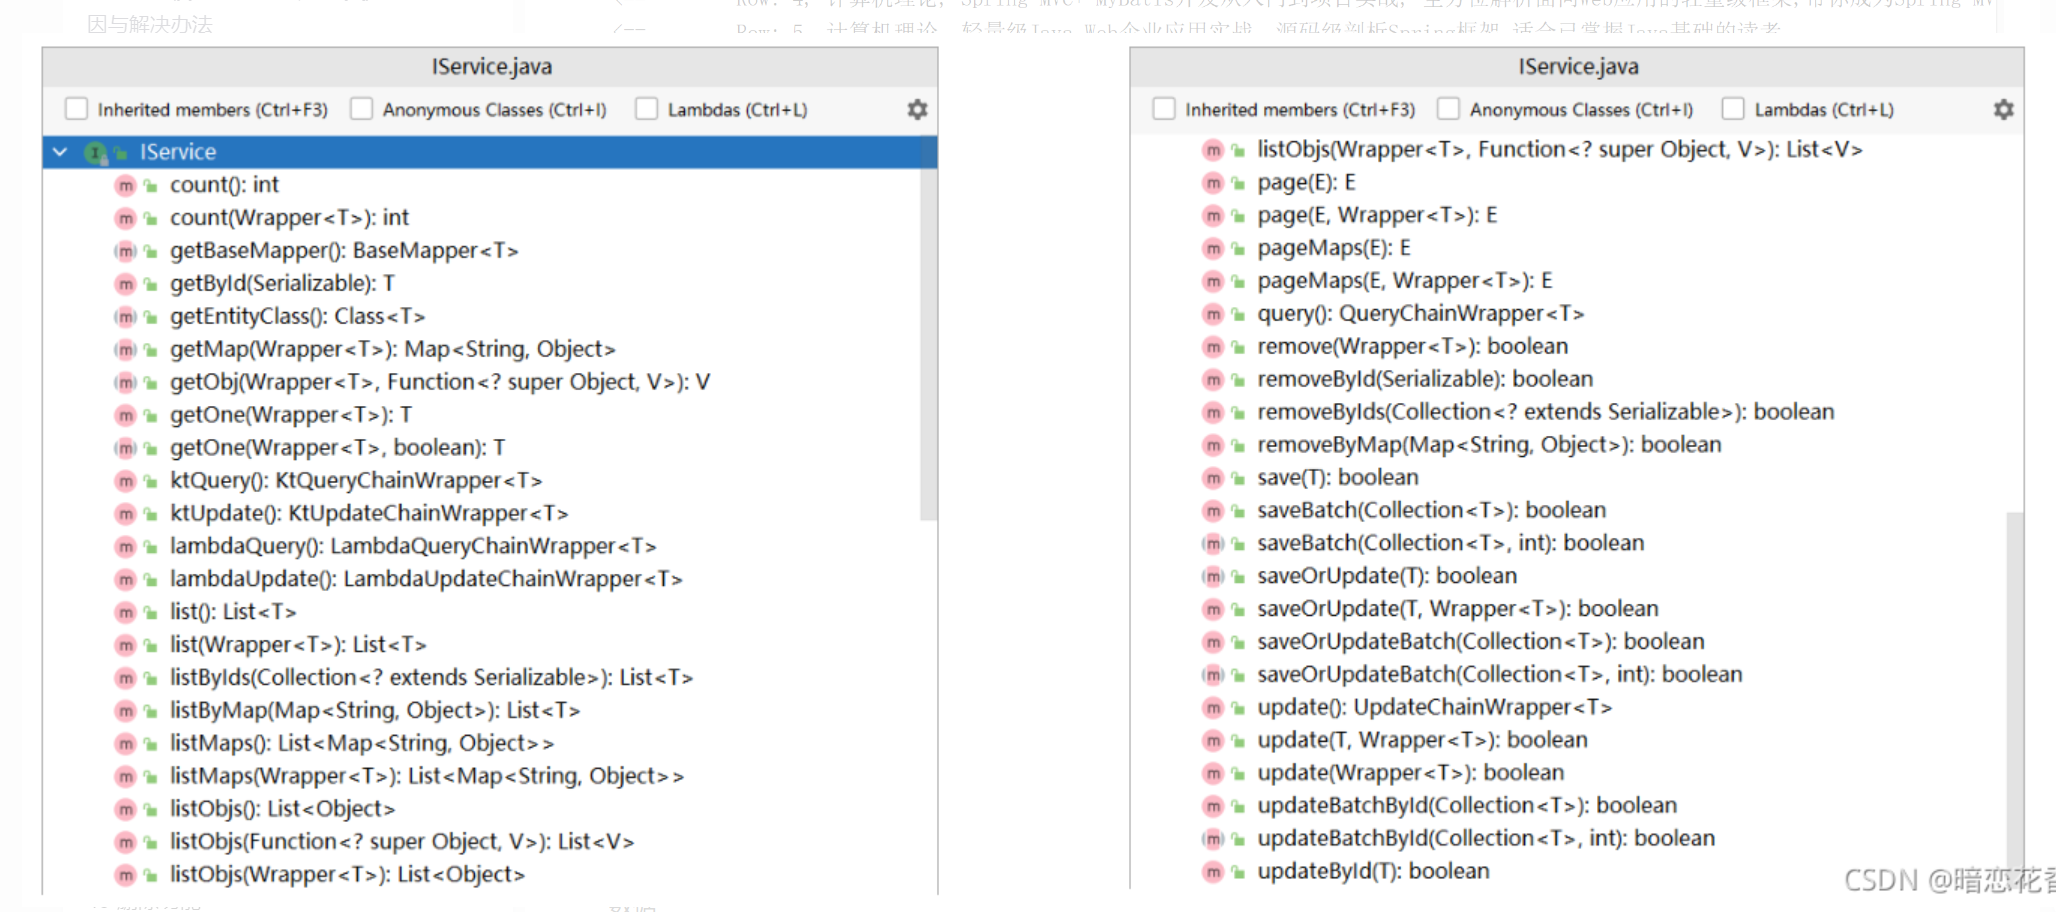Open settings gear in right IService panel

pyautogui.click(x=2003, y=110)
